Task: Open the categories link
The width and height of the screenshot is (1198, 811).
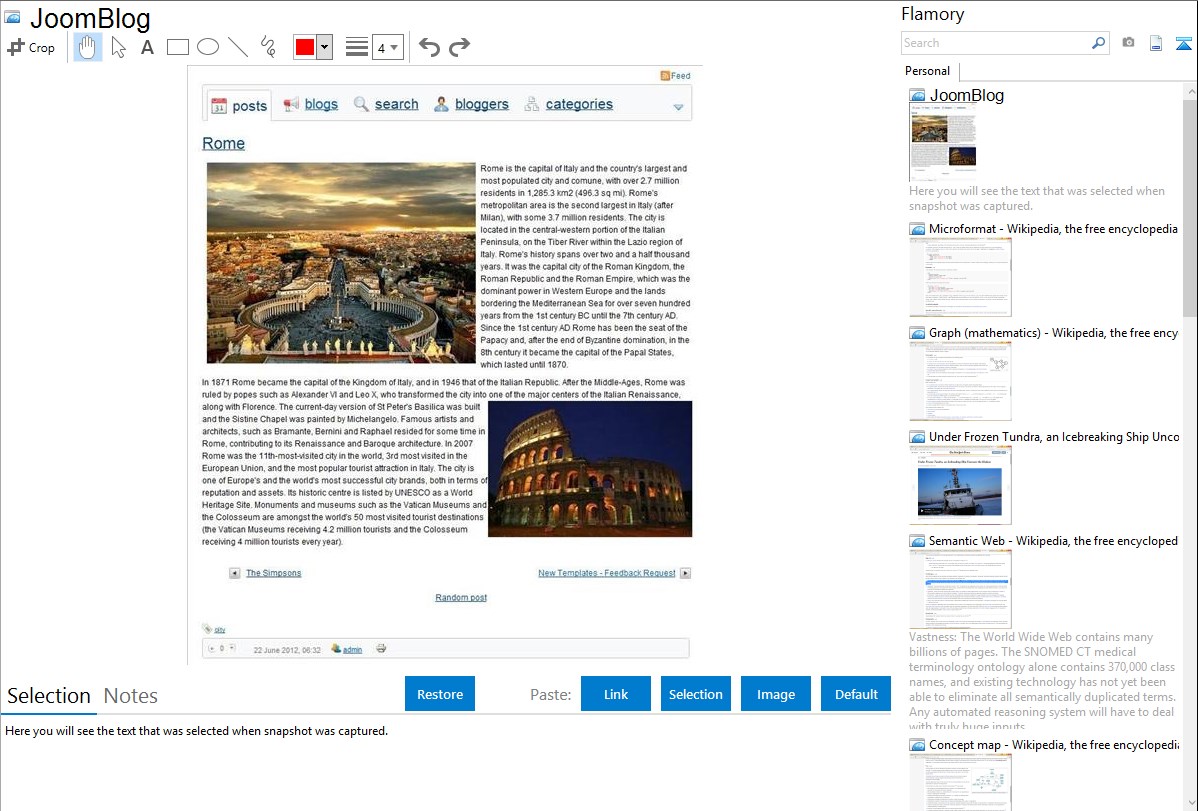Action: click(x=579, y=104)
